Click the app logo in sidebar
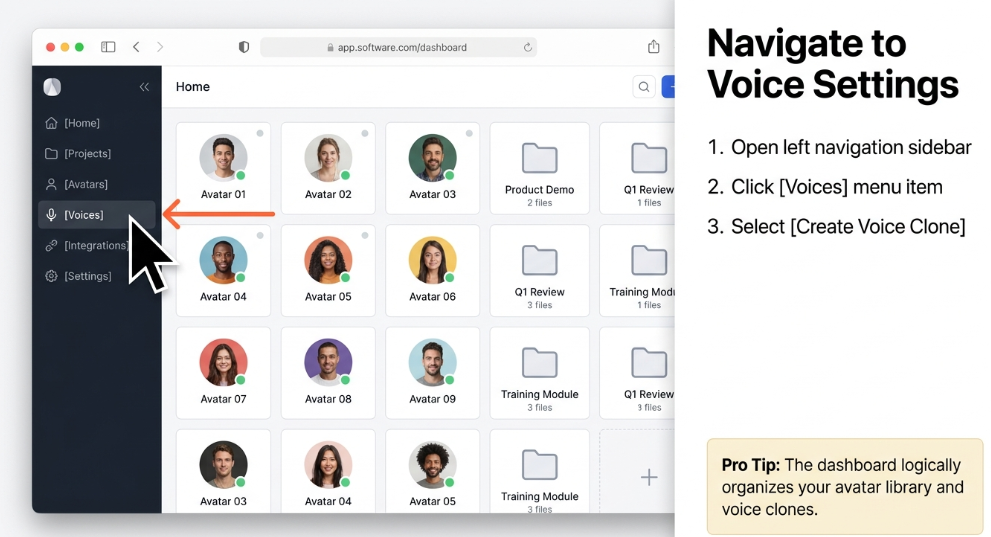This screenshot has width=991, height=537. (x=52, y=87)
